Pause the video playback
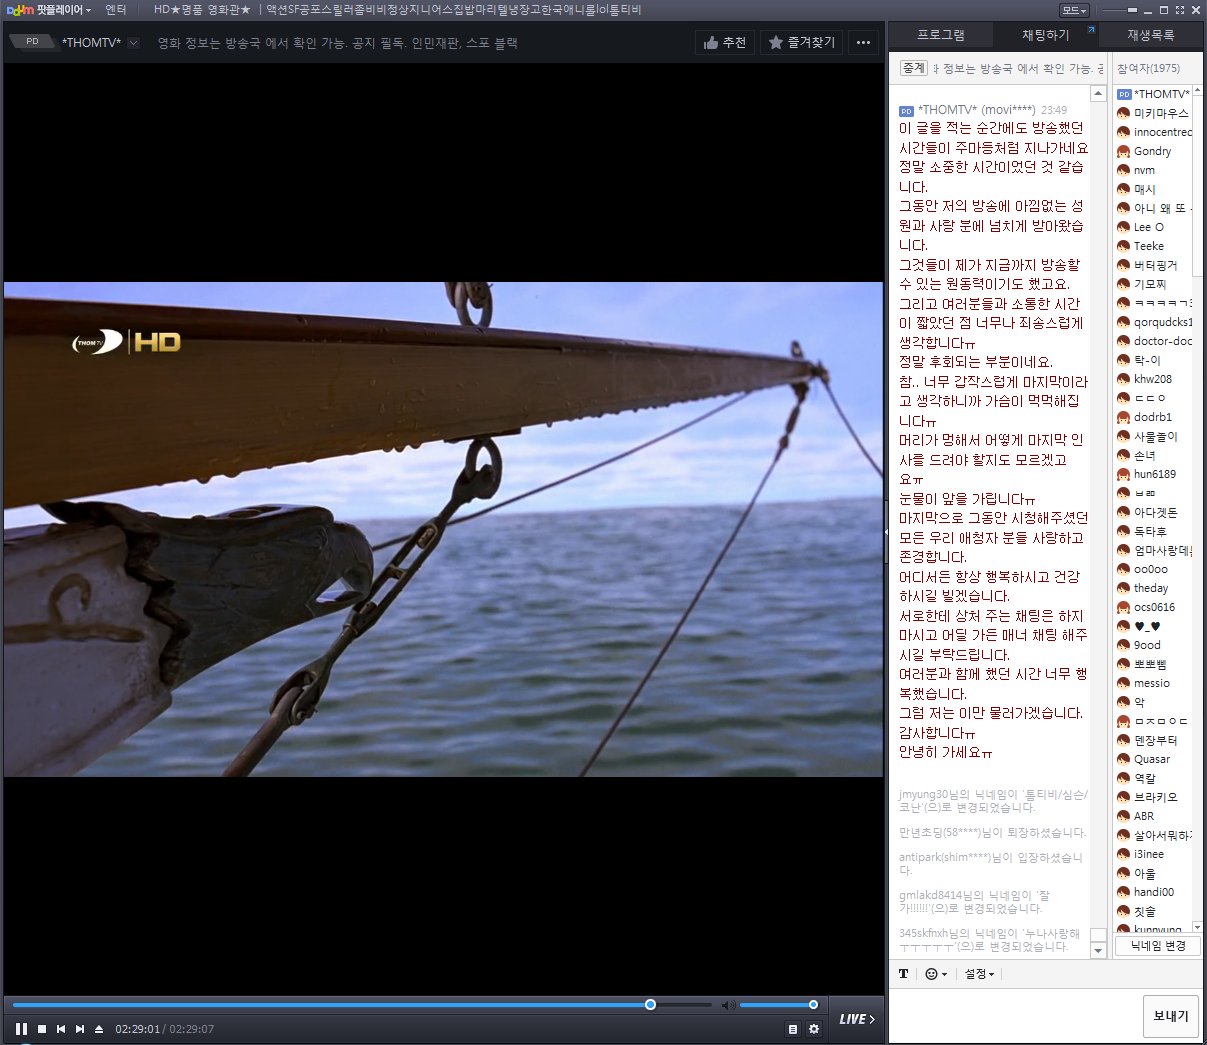1207x1045 pixels. [21, 1029]
